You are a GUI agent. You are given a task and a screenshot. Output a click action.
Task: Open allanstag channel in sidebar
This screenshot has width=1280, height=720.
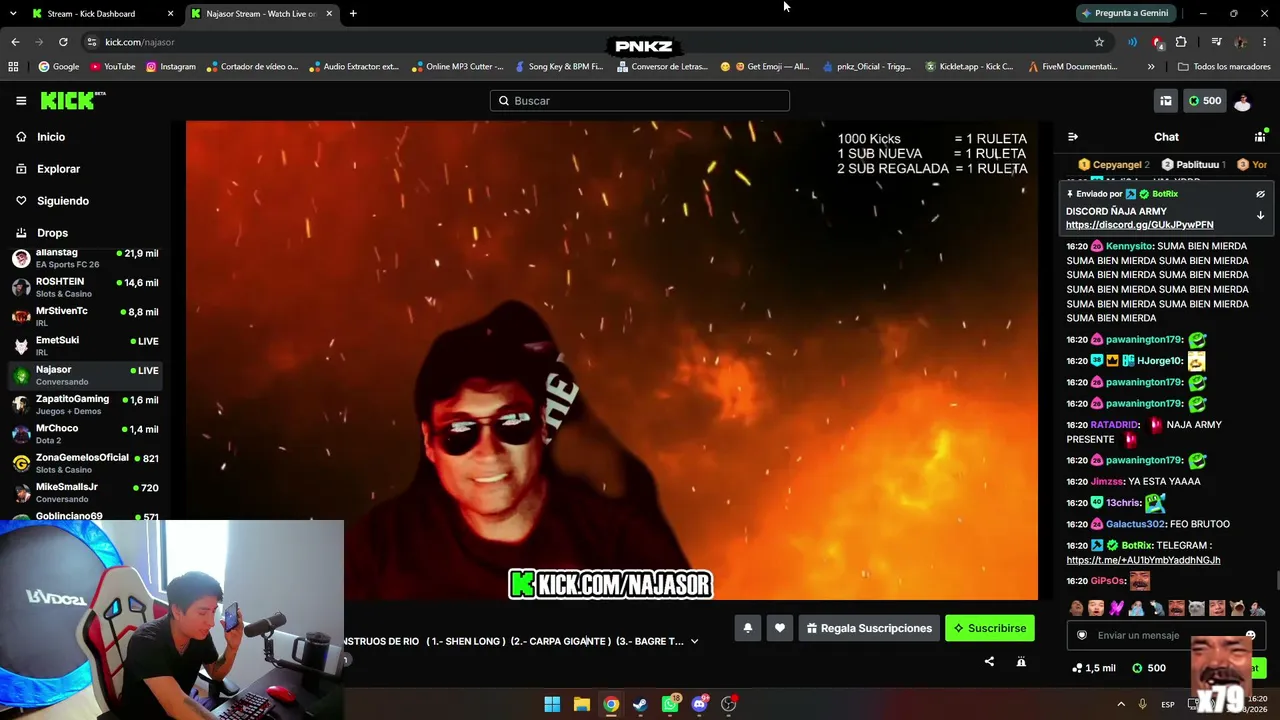[x=85, y=258]
